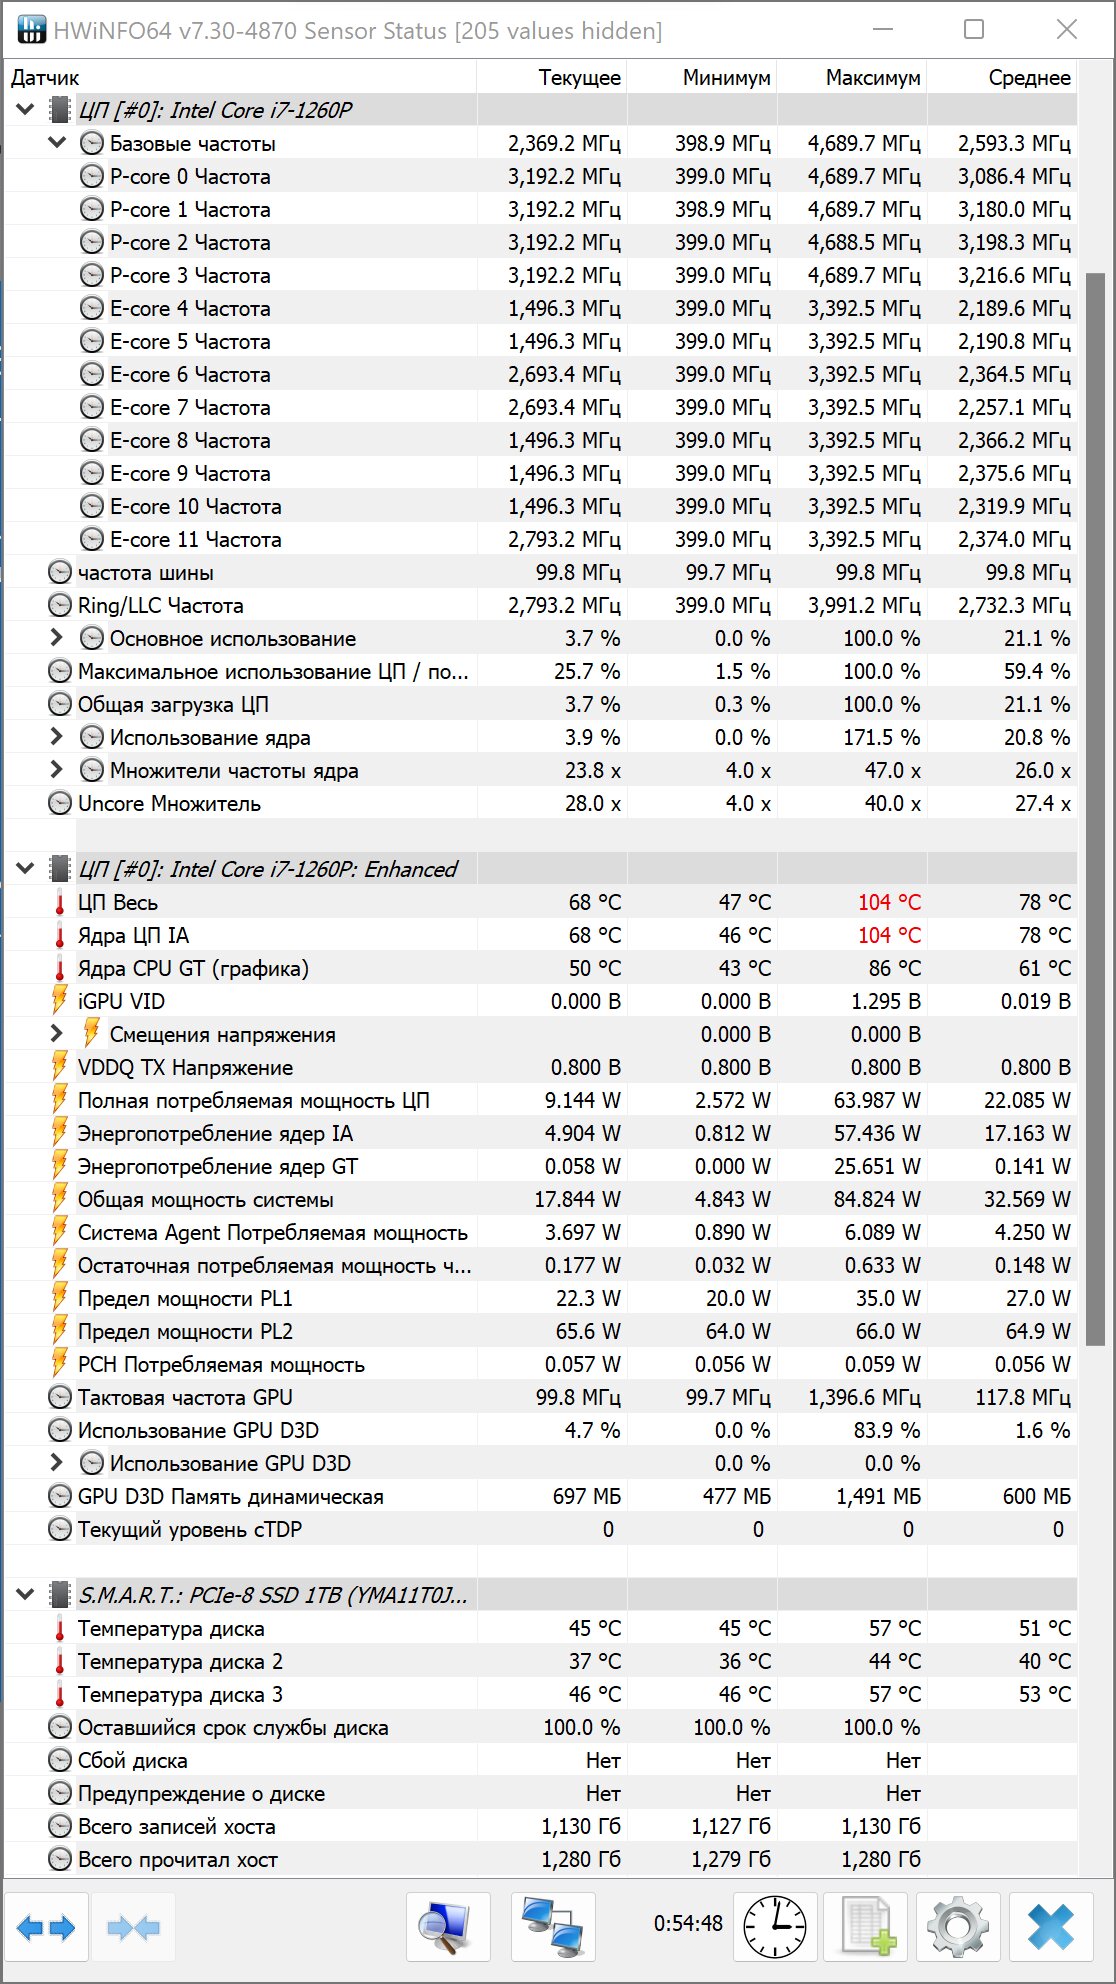This screenshot has width=1116, height=1984.
Task: Collapse the Intel Core i7-1260P CPU section
Action: [x=25, y=109]
